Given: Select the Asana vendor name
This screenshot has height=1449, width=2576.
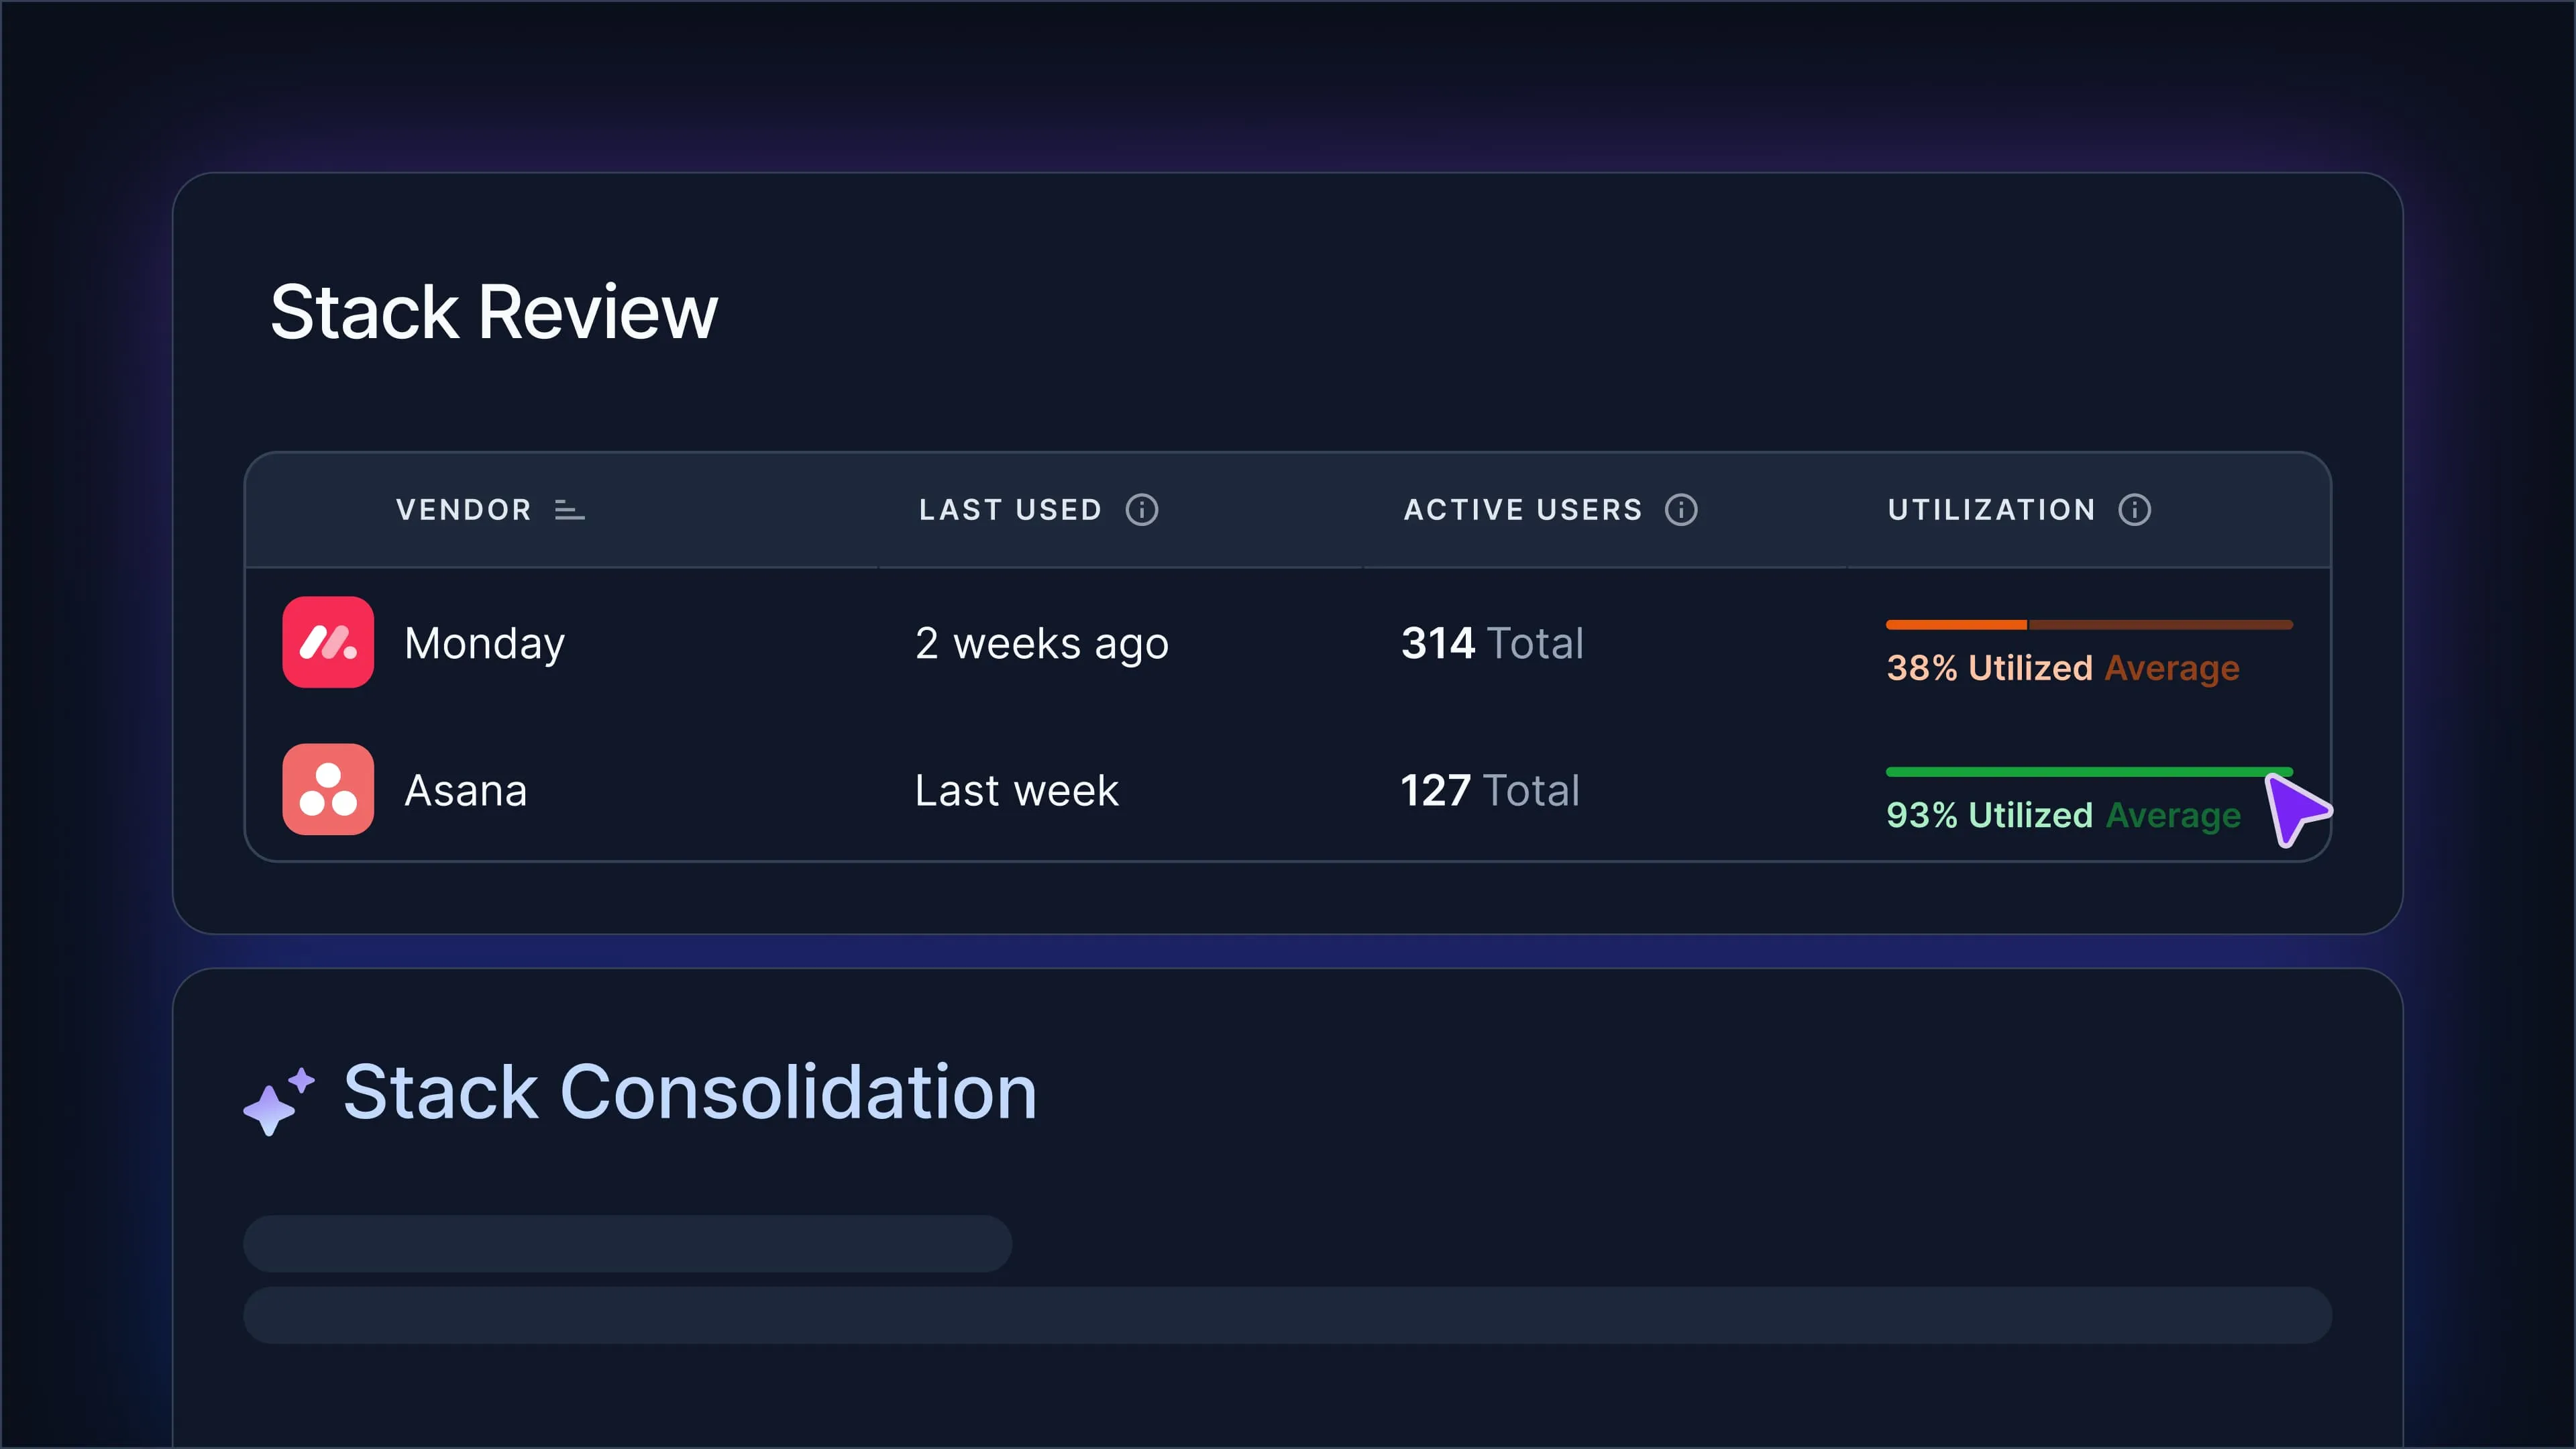Looking at the screenshot, I should [x=465, y=790].
